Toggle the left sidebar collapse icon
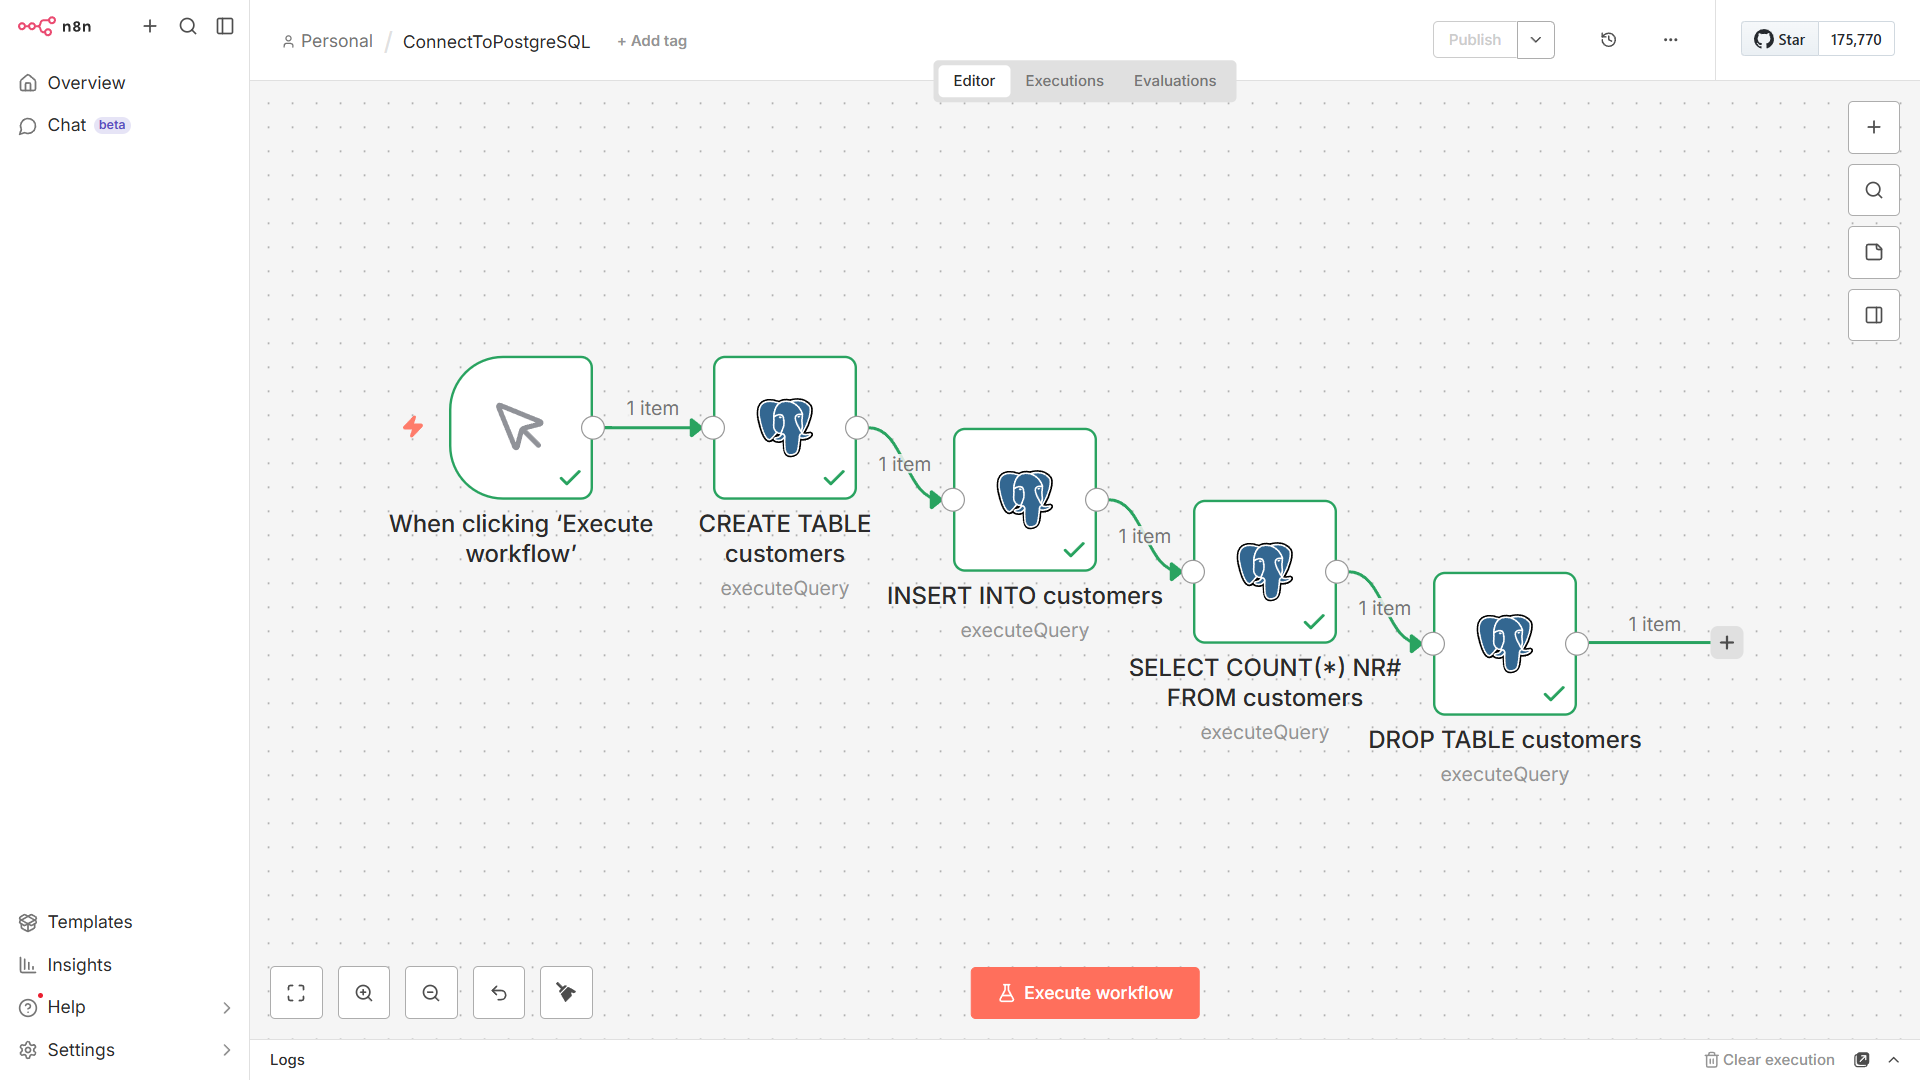The width and height of the screenshot is (1920, 1080). click(225, 26)
